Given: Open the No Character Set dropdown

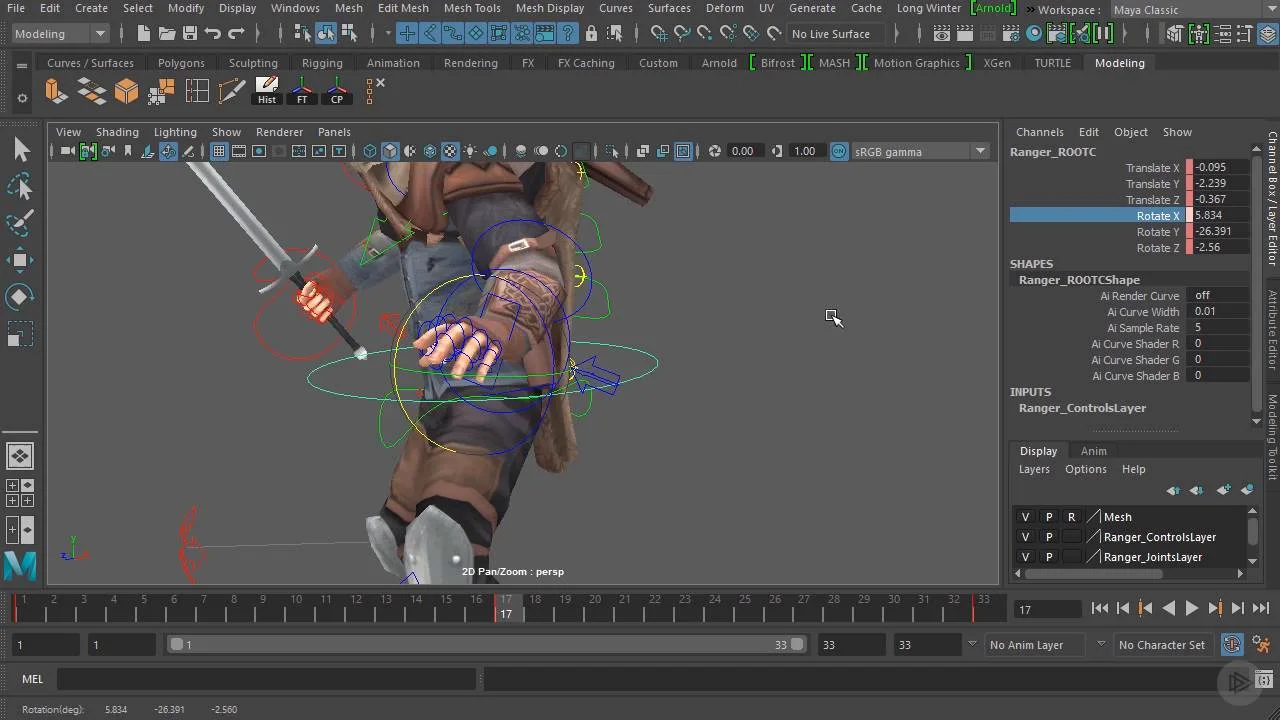Looking at the screenshot, I should coord(1165,645).
